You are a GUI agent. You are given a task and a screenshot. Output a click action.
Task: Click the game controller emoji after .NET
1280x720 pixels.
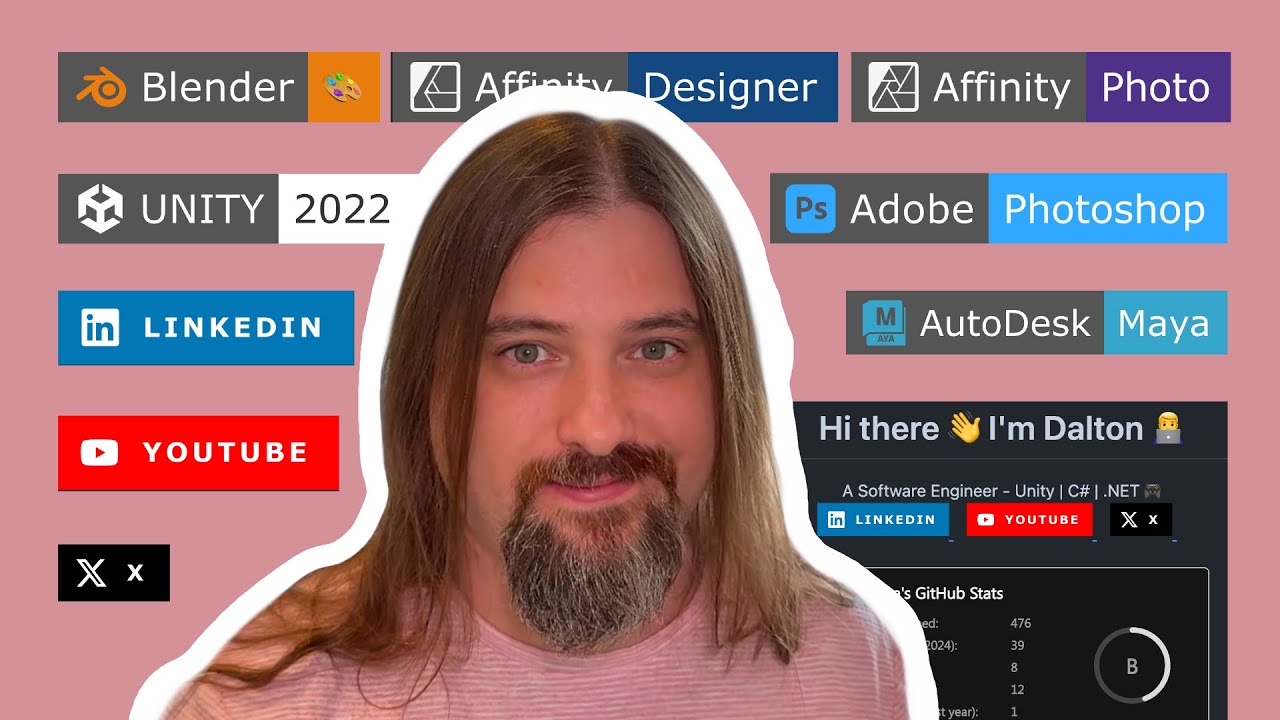1151,491
